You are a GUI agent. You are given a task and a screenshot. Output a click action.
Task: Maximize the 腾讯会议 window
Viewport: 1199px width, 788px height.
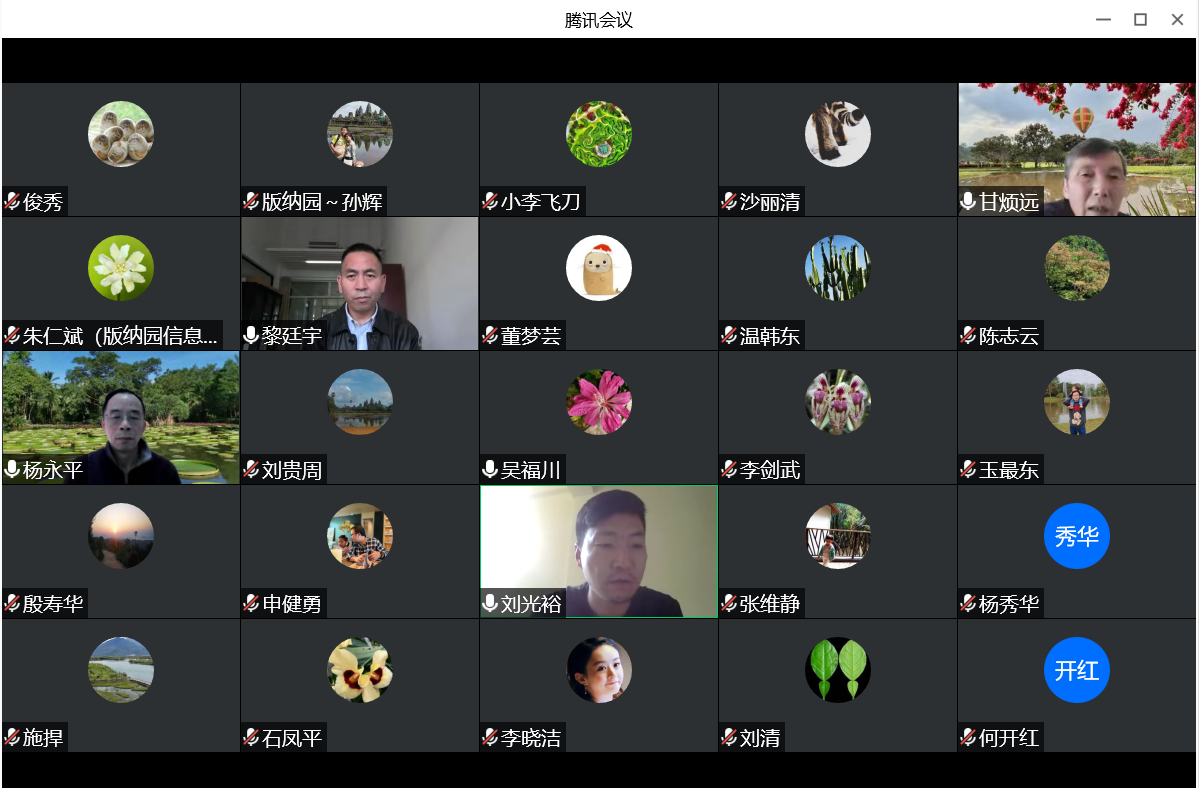1140,20
